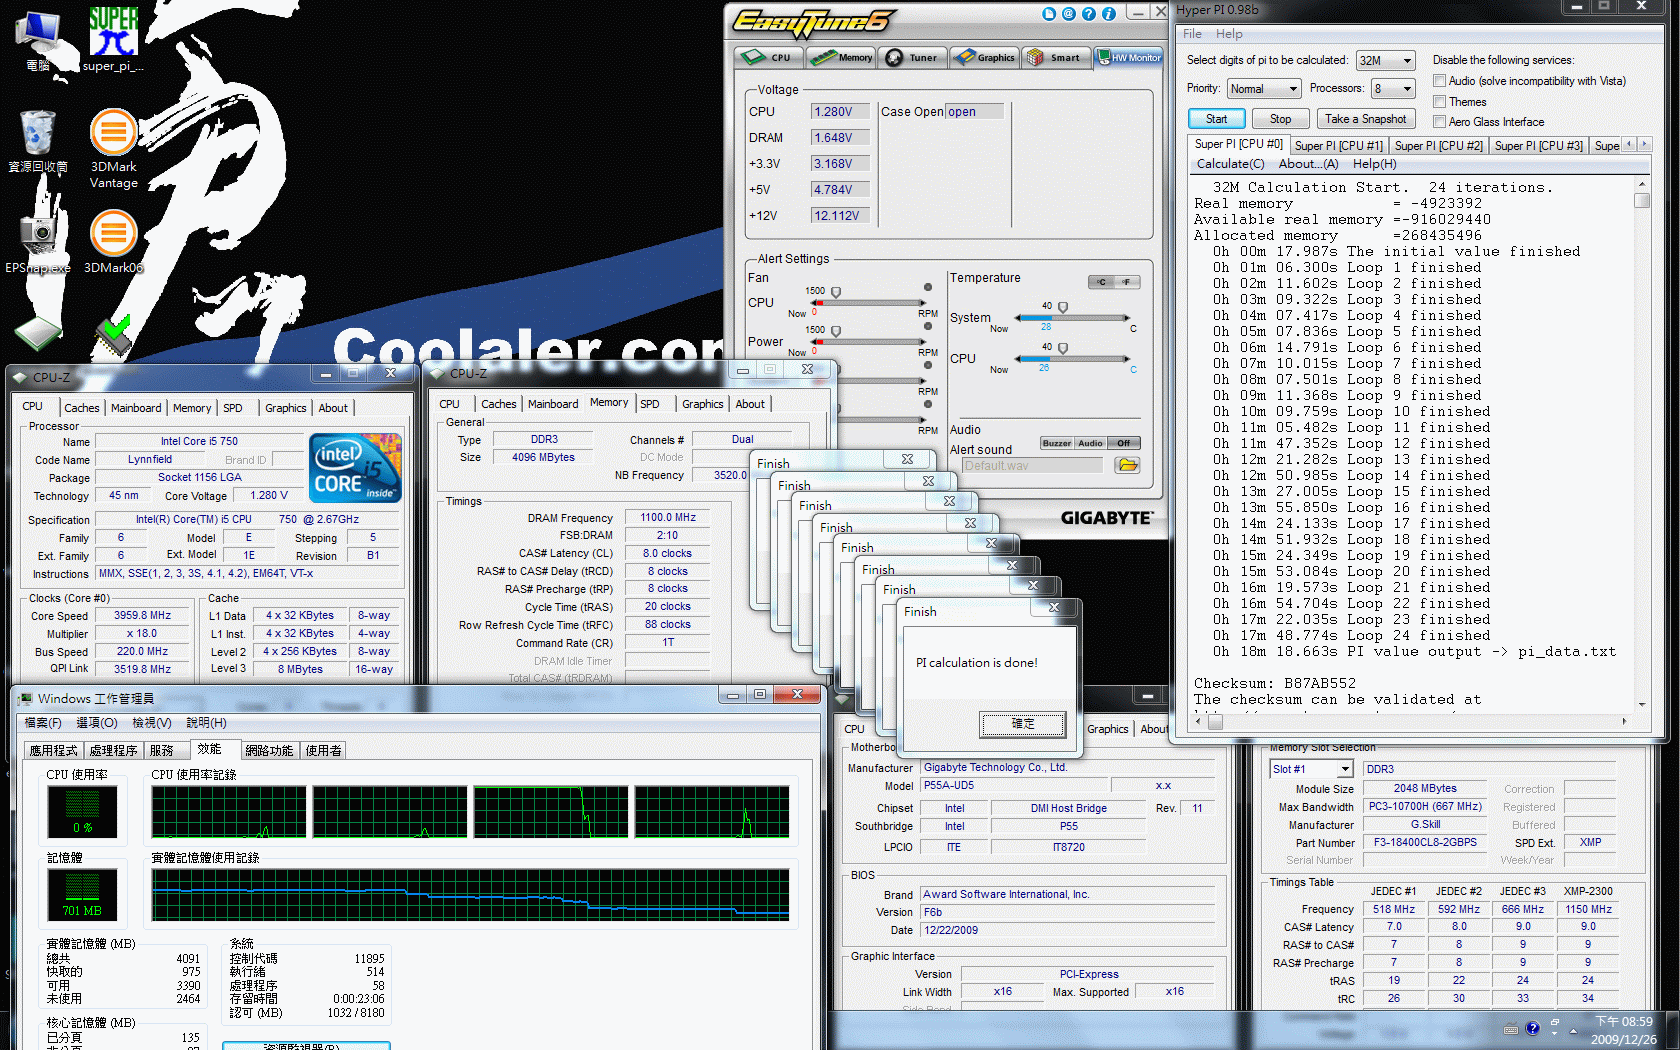Open Hyper PI File menu

click(1192, 34)
